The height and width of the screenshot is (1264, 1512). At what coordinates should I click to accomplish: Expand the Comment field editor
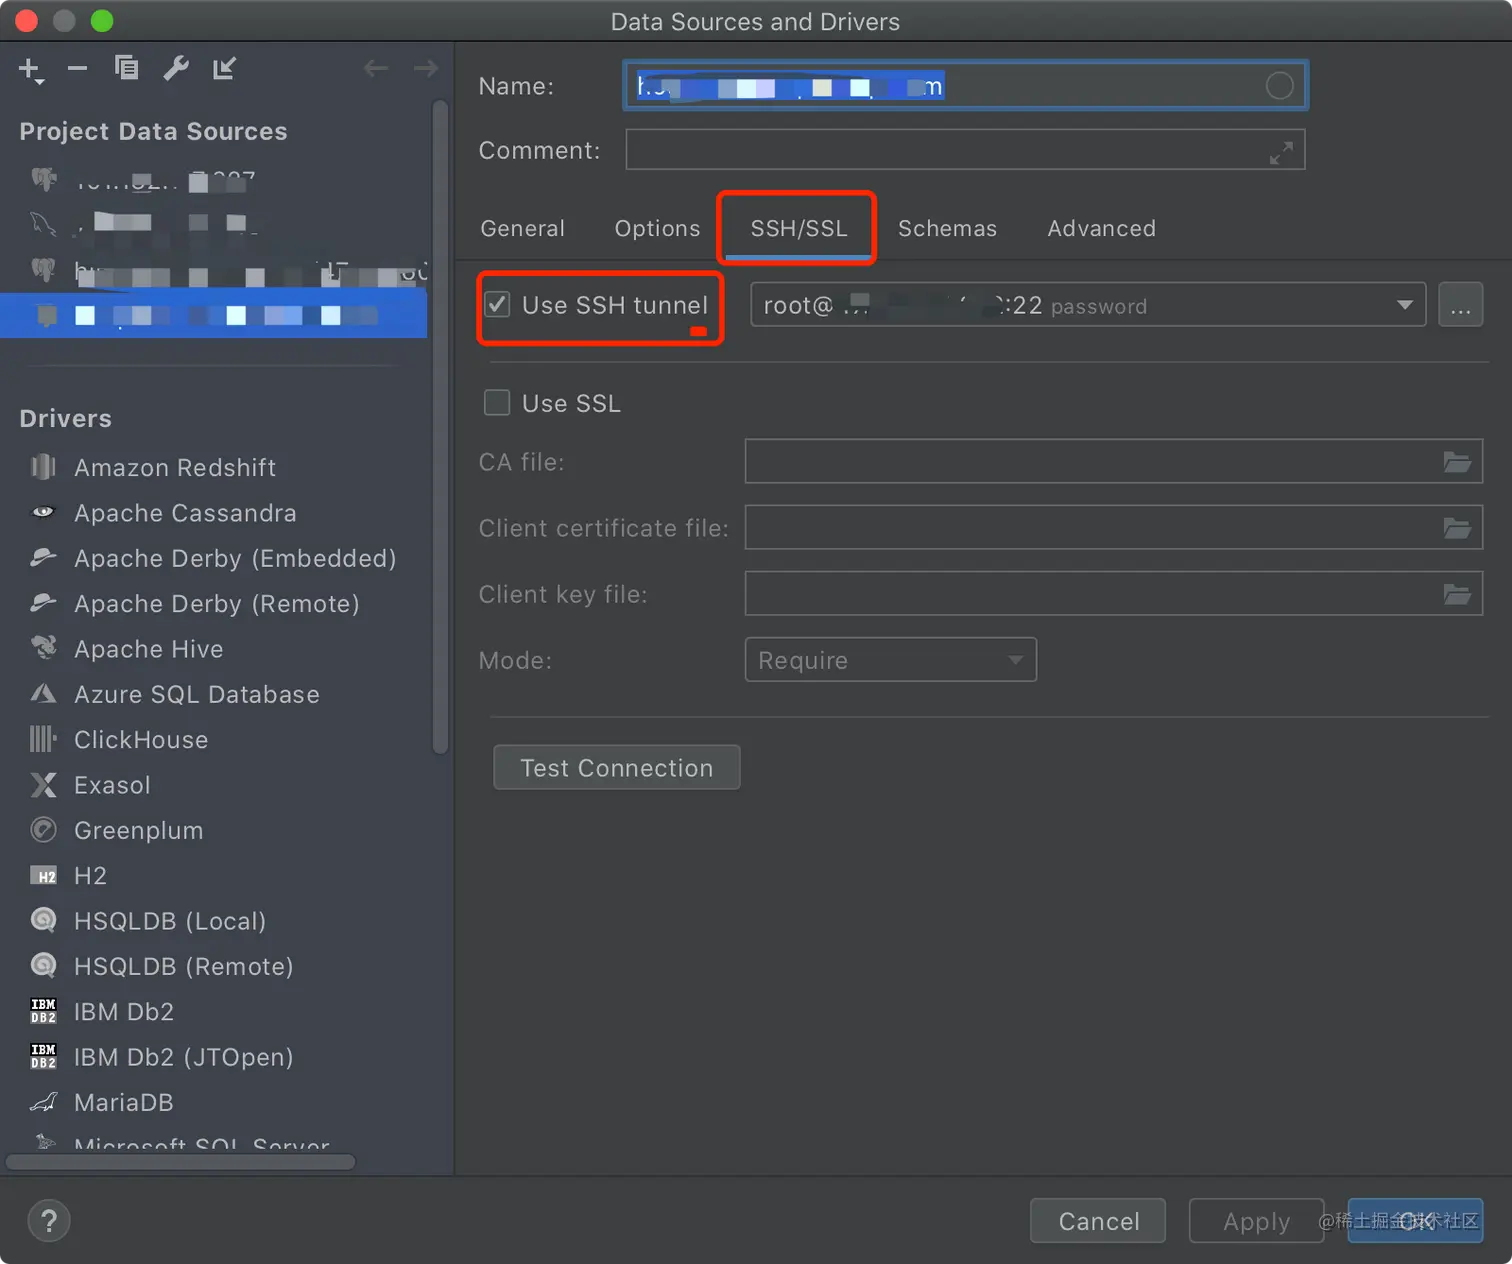tap(1281, 152)
